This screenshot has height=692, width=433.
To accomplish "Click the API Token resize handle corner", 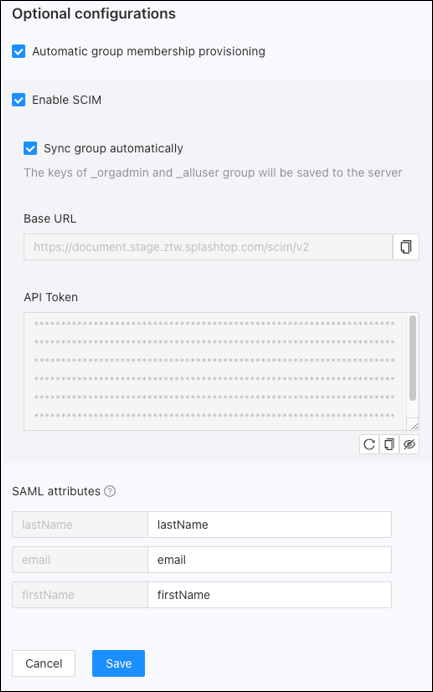I will tap(414, 425).
